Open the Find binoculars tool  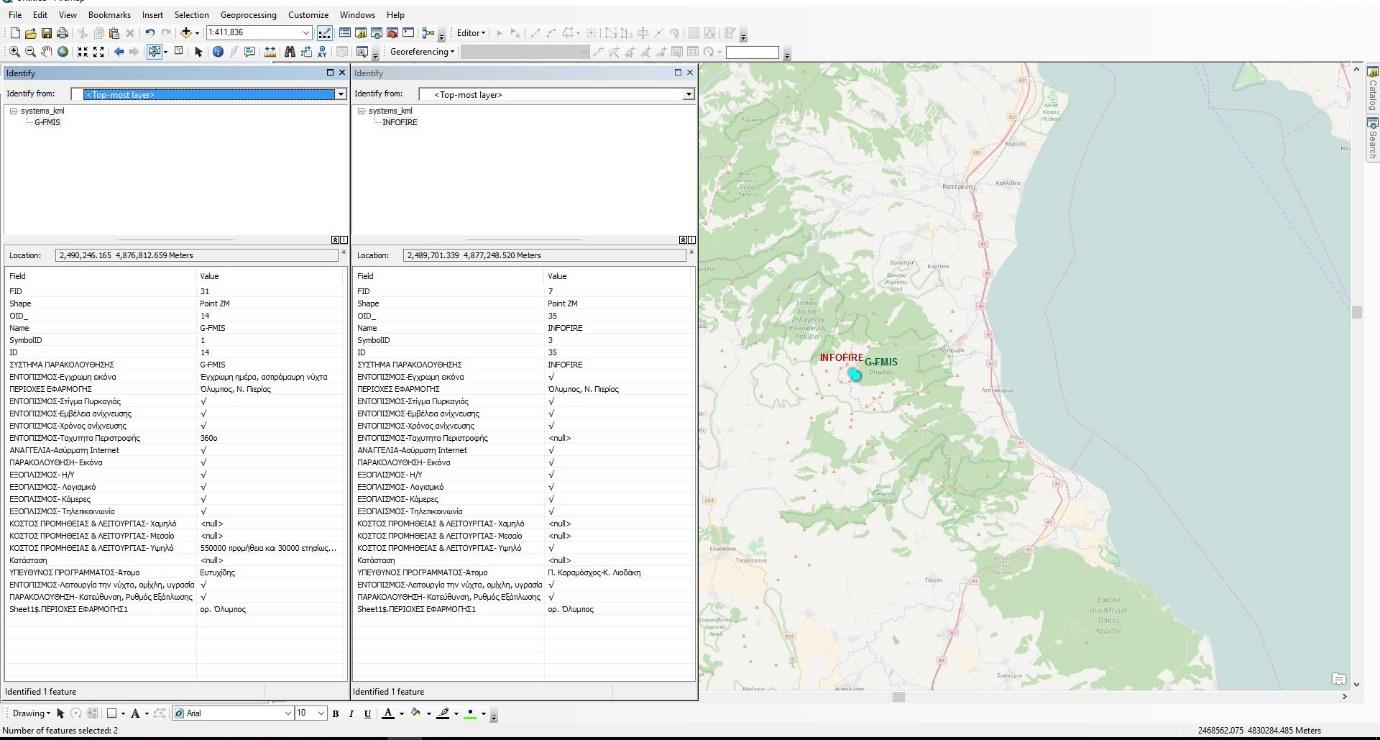[290, 52]
